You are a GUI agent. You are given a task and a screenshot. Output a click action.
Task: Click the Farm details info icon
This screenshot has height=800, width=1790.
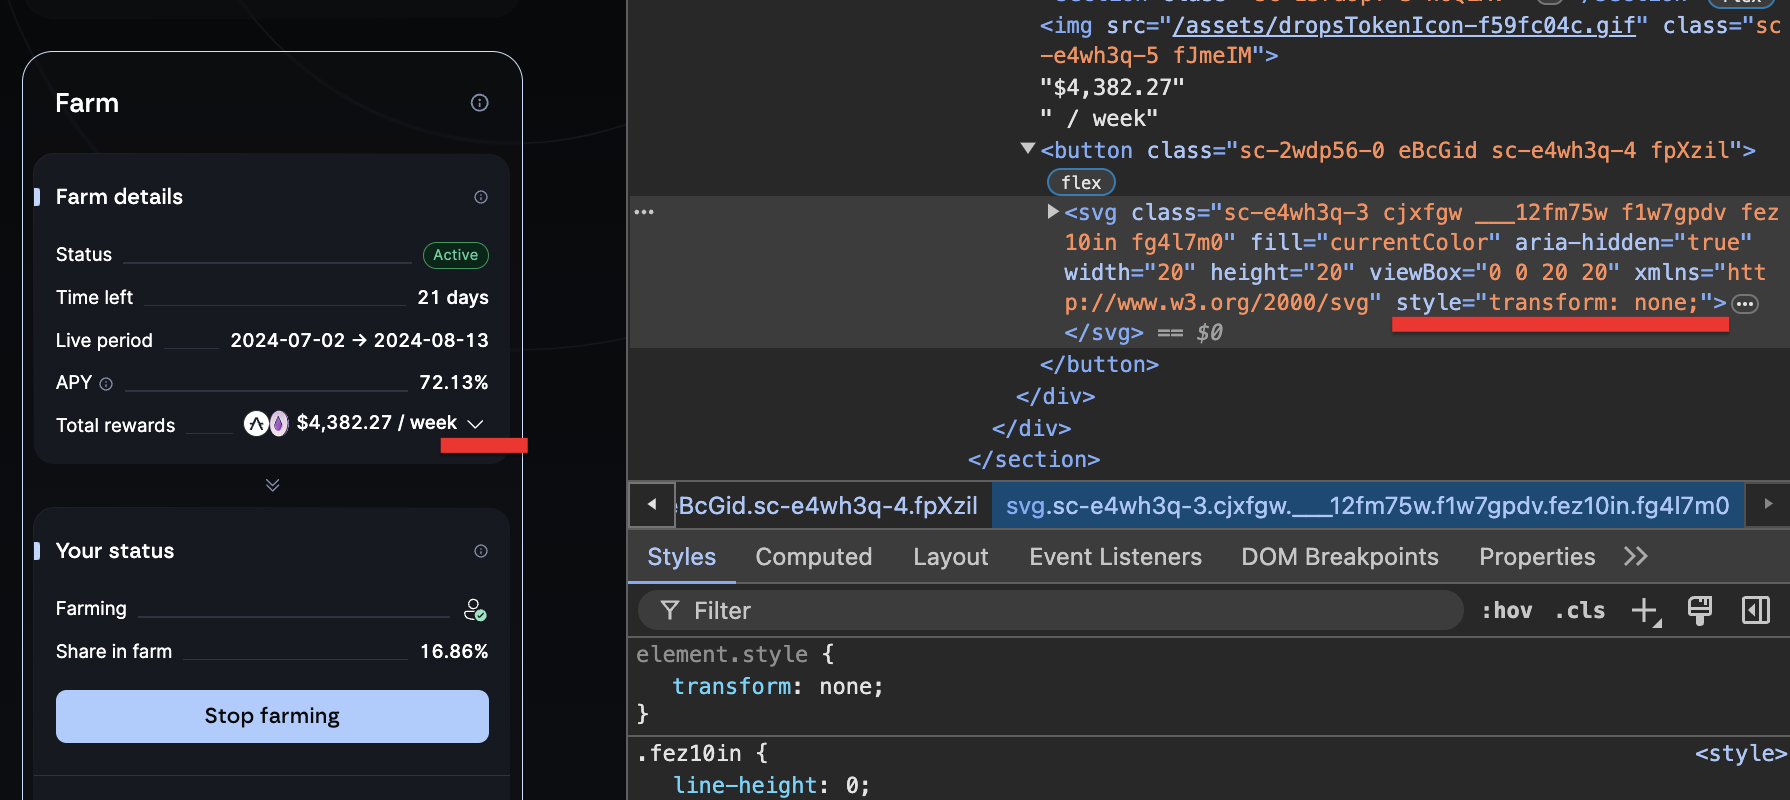[481, 197]
